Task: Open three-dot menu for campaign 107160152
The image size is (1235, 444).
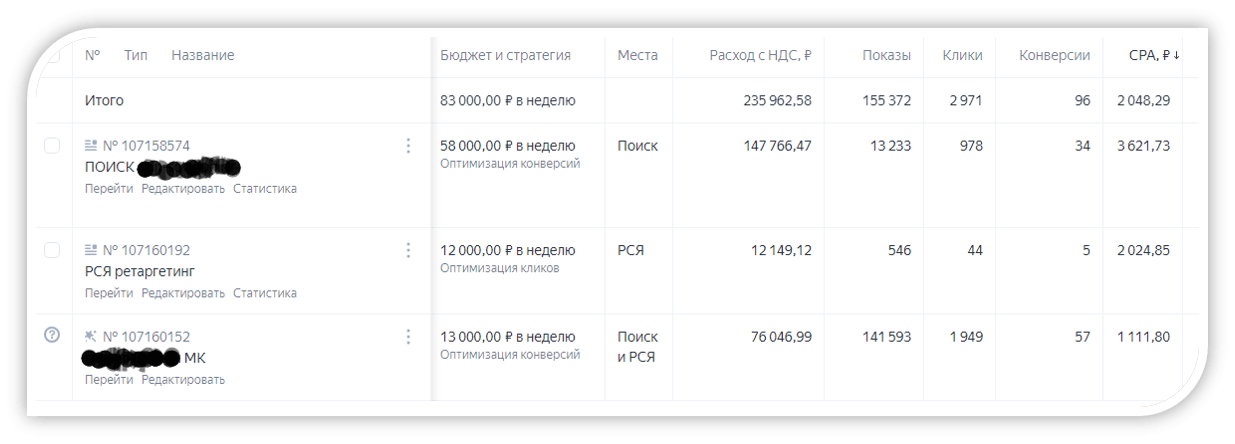Action: pos(408,337)
